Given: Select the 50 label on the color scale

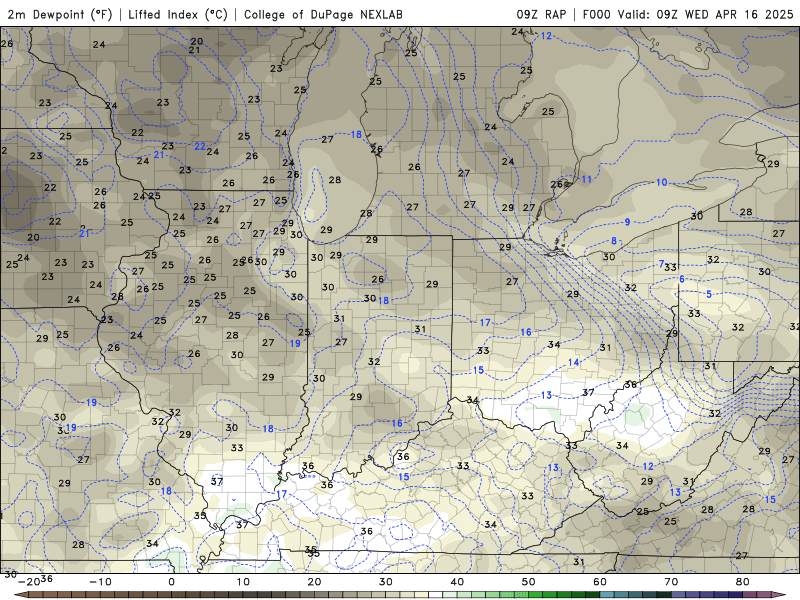Looking at the screenshot, I should (529, 582).
